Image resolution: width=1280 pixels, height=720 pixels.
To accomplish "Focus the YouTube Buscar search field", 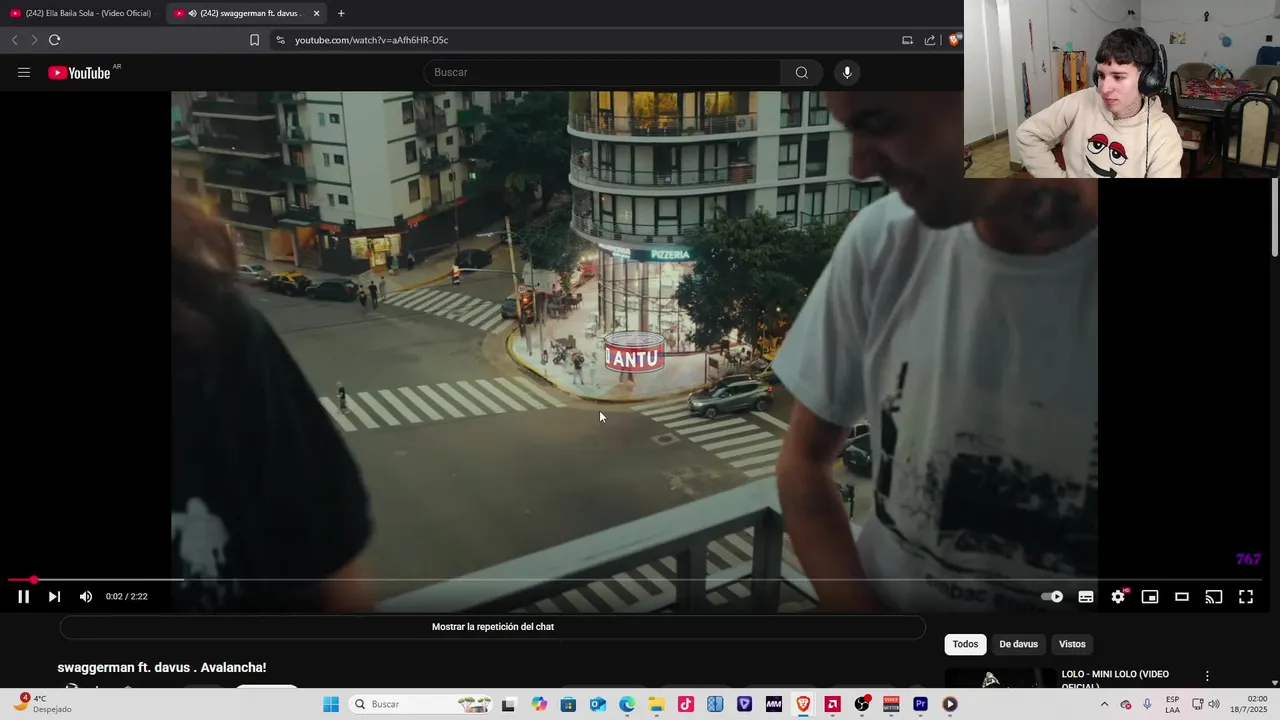I will pos(602,72).
